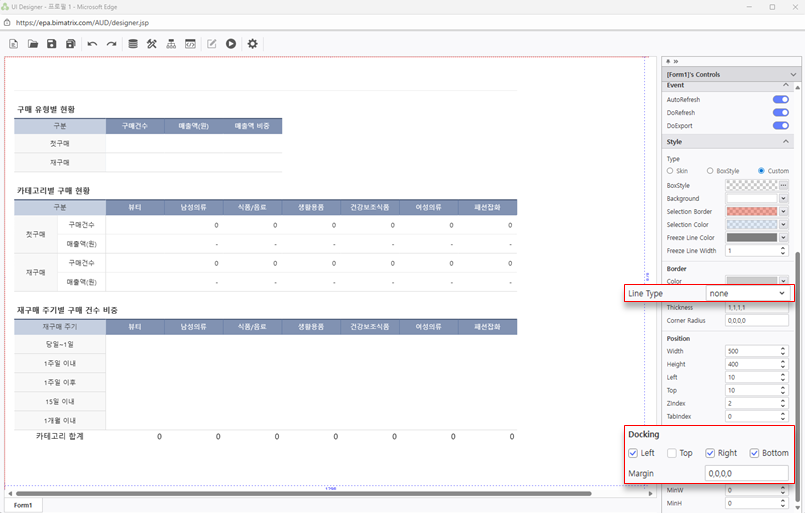Open the script code editor icon
This screenshot has width=805, height=513.
coord(190,44)
